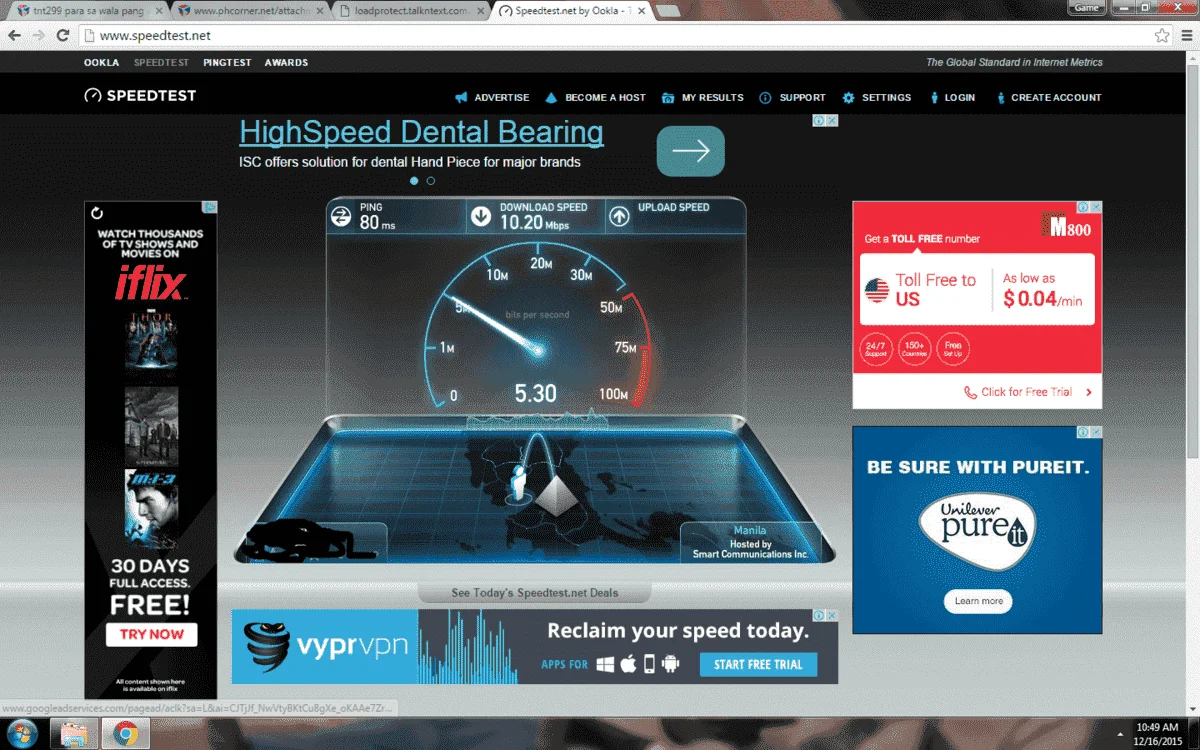Click the SPEEDTEST logo
This screenshot has width=1200, height=750.
pyautogui.click(x=140, y=96)
